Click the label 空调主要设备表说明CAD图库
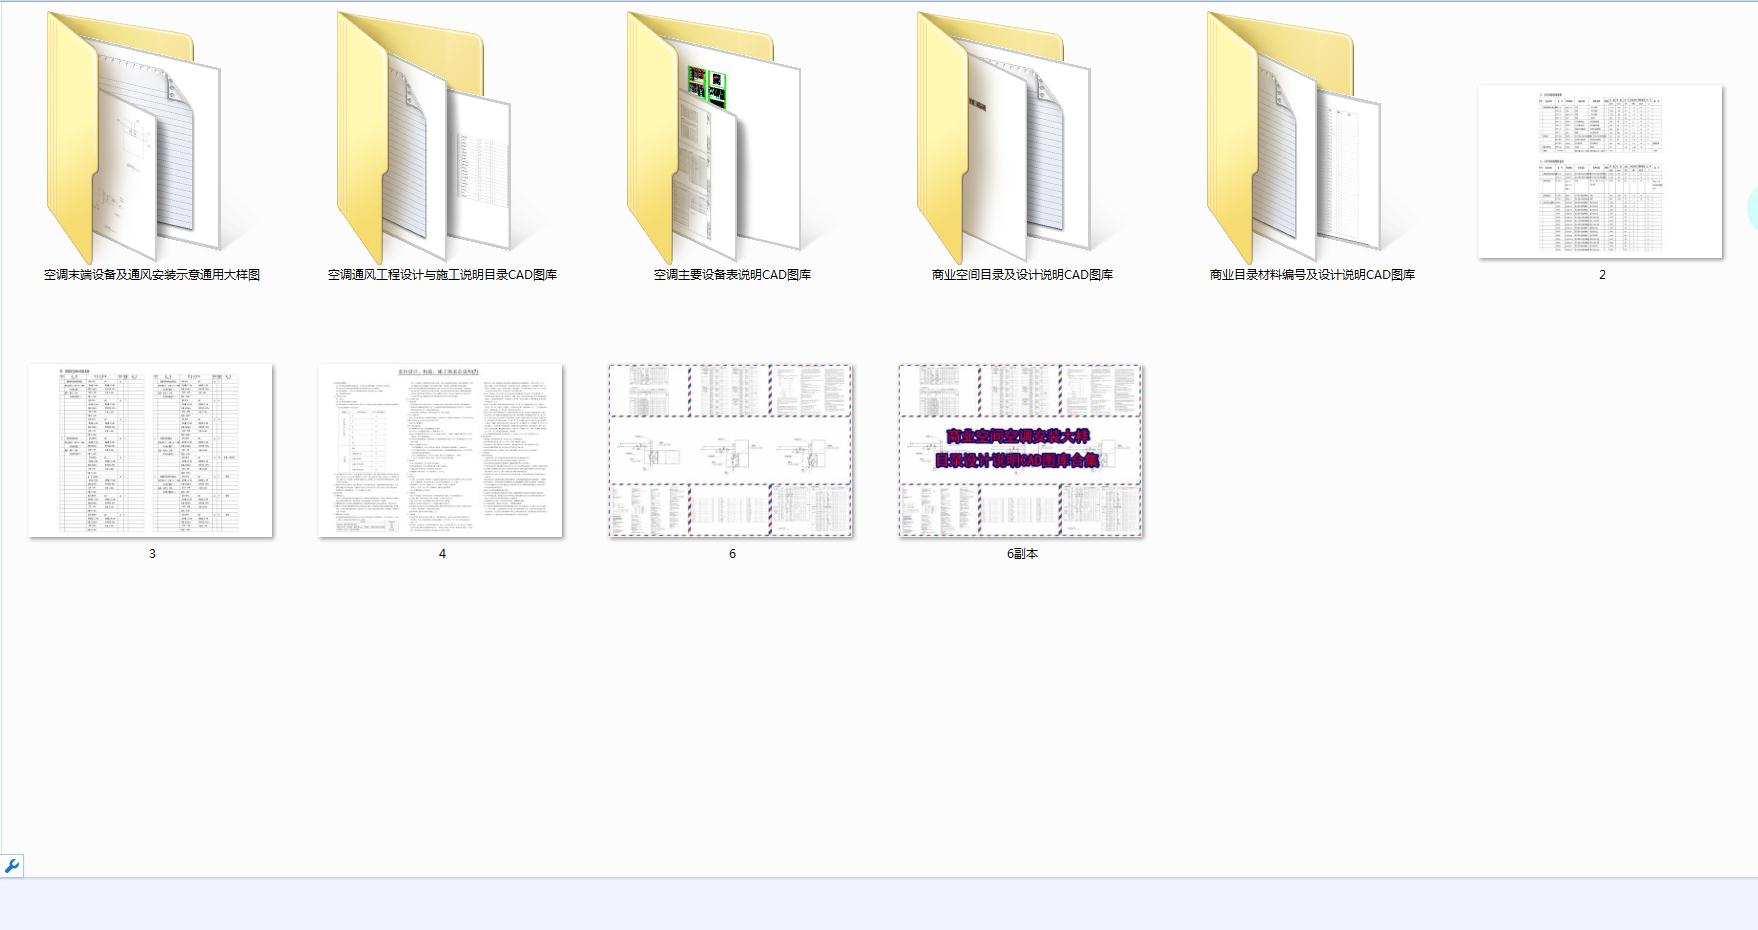 (x=732, y=275)
